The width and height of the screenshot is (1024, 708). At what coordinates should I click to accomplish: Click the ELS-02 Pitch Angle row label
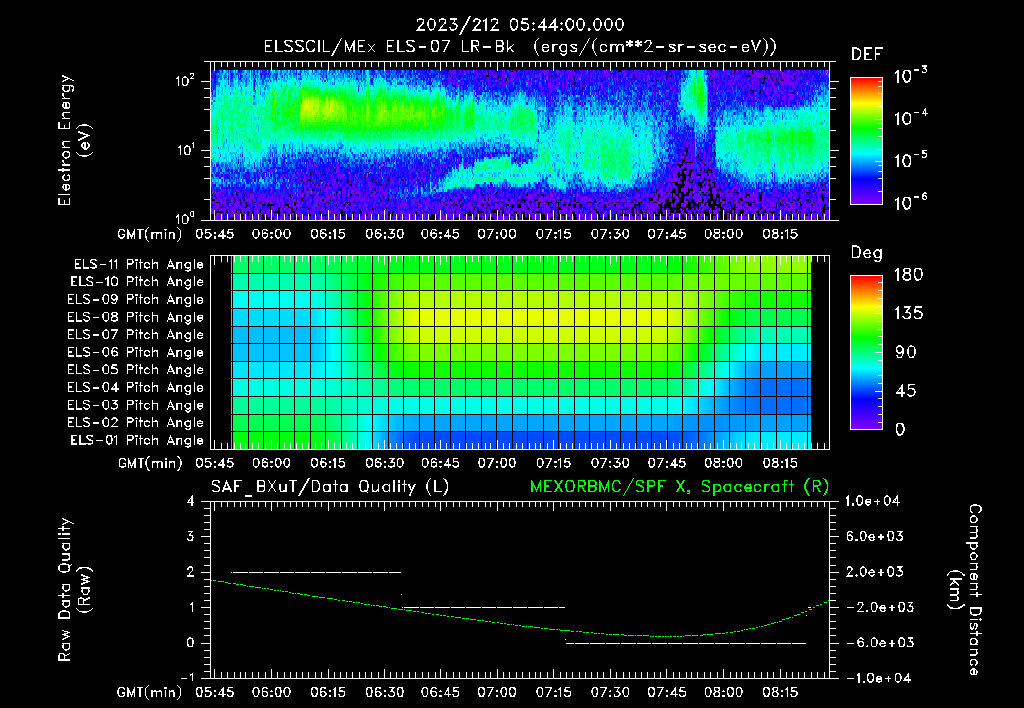click(x=135, y=423)
